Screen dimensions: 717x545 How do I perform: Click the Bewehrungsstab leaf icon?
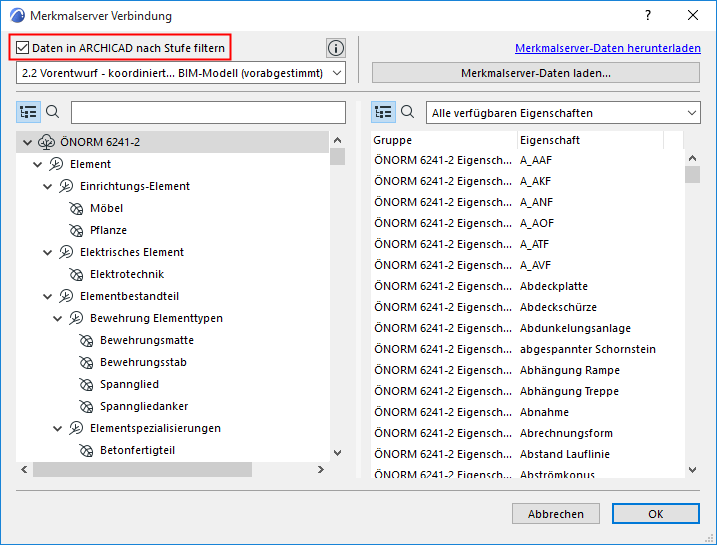[86, 363]
